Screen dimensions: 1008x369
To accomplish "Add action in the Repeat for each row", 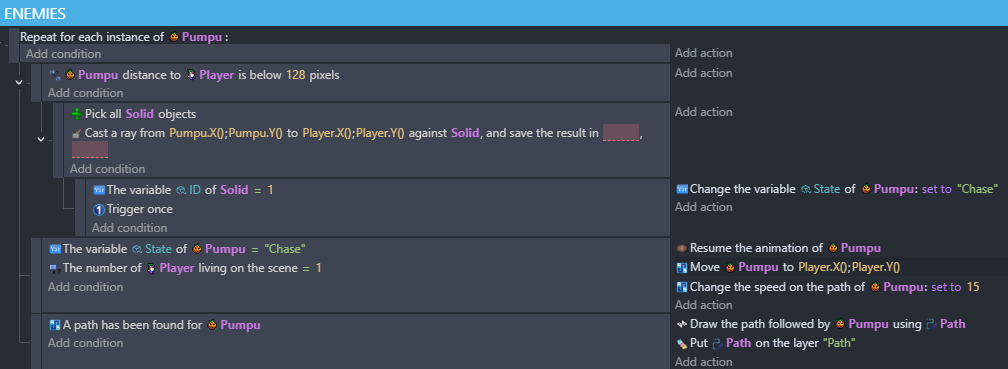I will (x=703, y=53).
